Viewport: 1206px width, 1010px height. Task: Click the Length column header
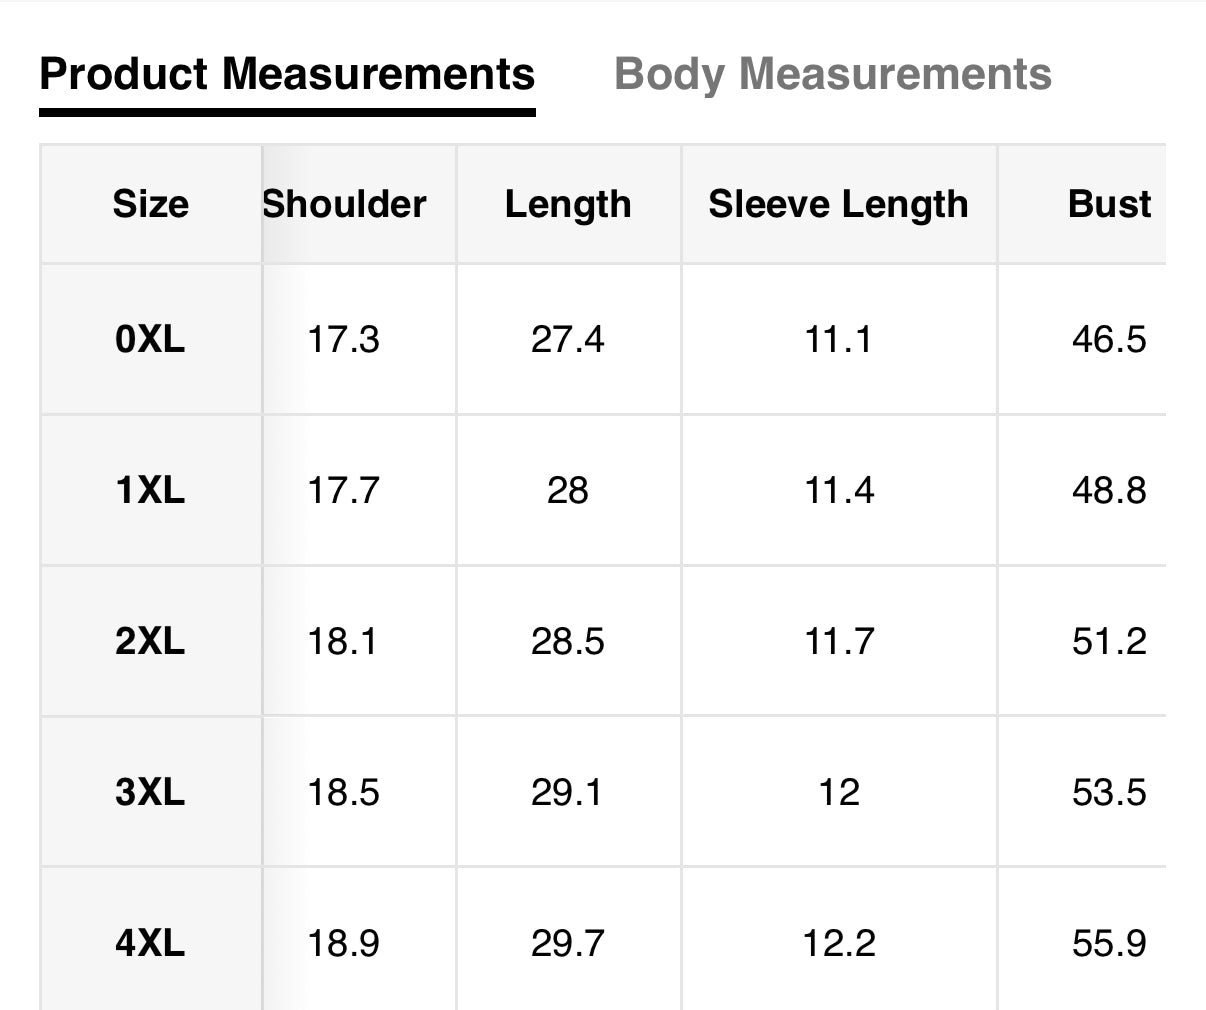click(568, 204)
